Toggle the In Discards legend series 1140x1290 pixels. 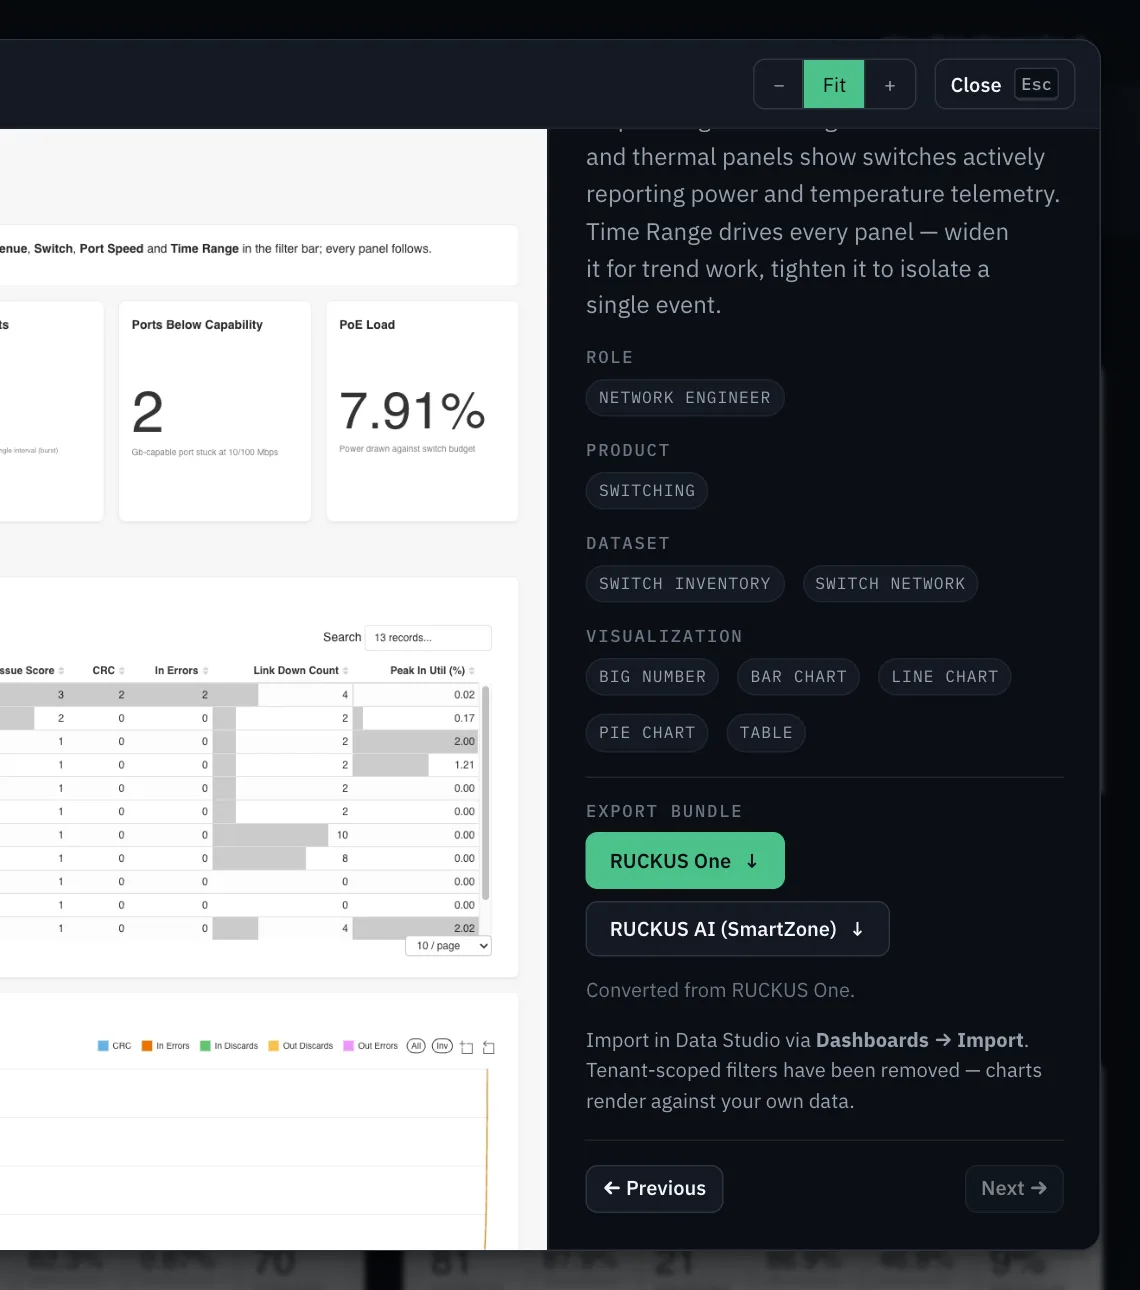click(x=229, y=1046)
